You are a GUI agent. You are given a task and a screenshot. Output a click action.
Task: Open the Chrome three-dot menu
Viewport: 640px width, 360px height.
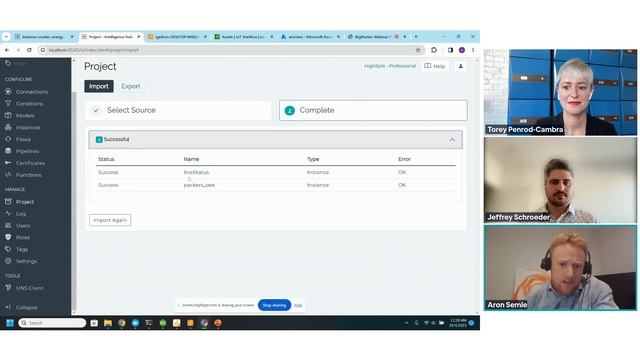point(473,50)
